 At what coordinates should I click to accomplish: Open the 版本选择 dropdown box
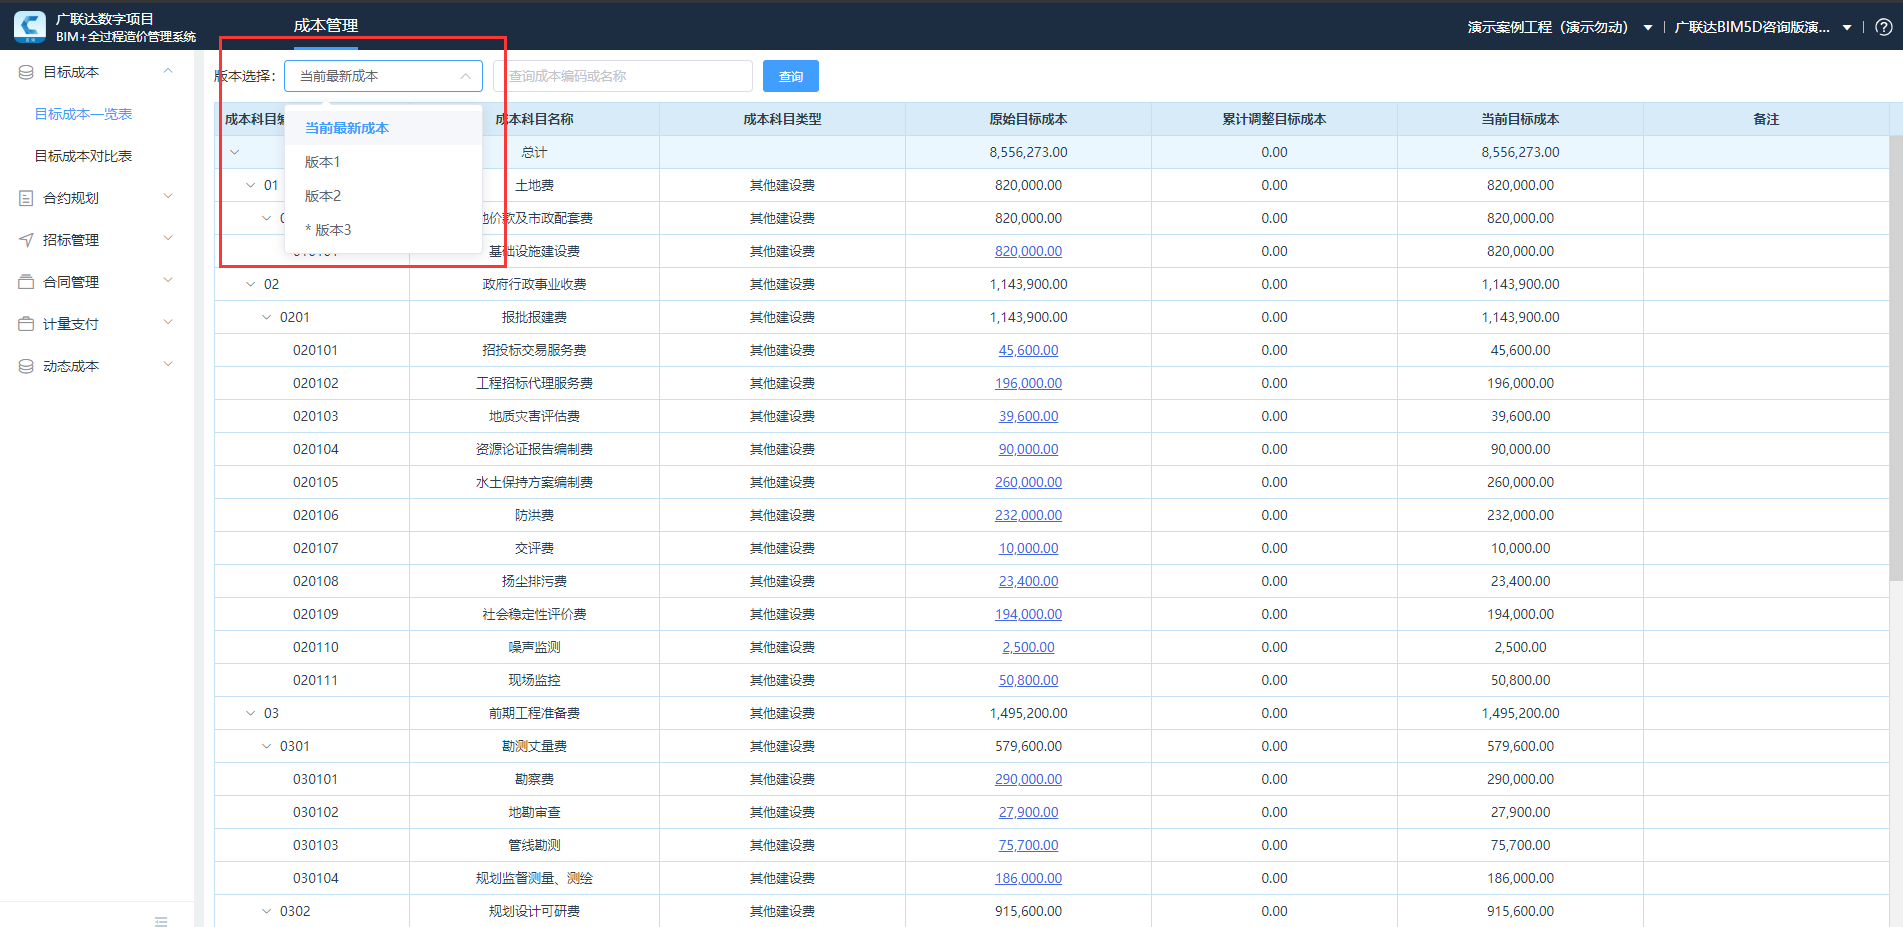(383, 76)
